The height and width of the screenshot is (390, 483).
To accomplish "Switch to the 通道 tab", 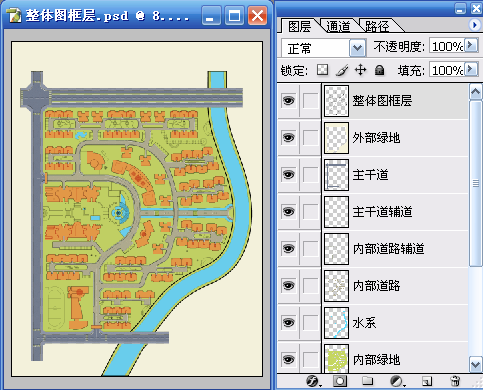I will pos(338,26).
